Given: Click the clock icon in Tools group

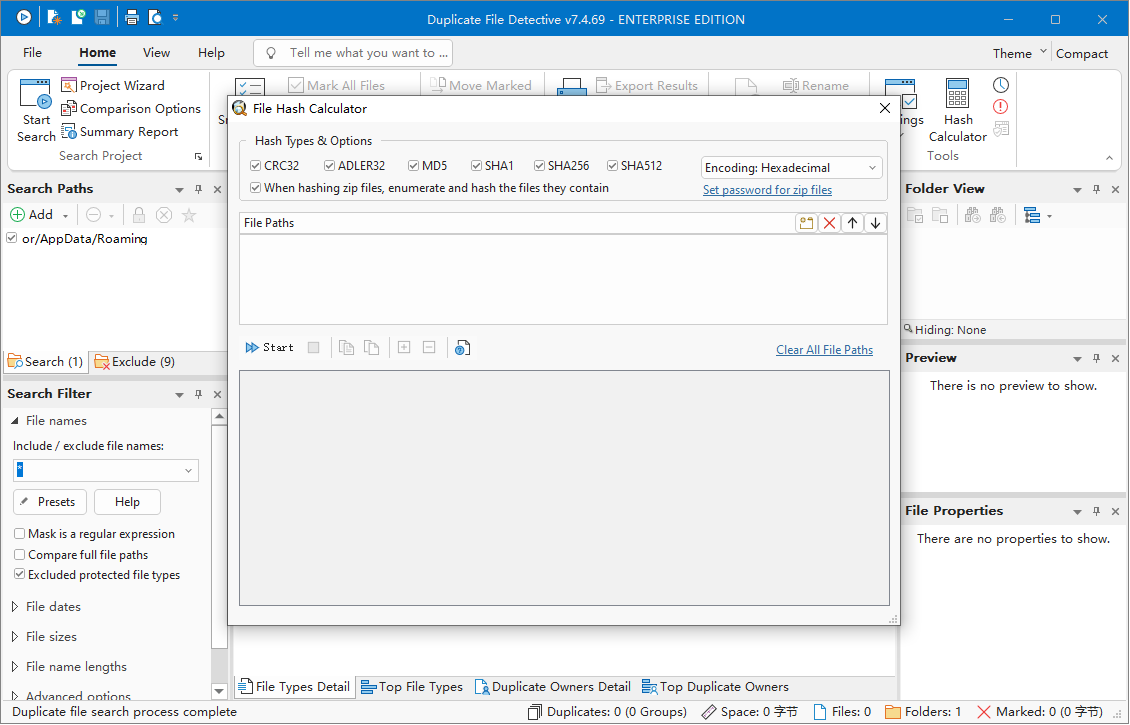Looking at the screenshot, I should point(1000,85).
